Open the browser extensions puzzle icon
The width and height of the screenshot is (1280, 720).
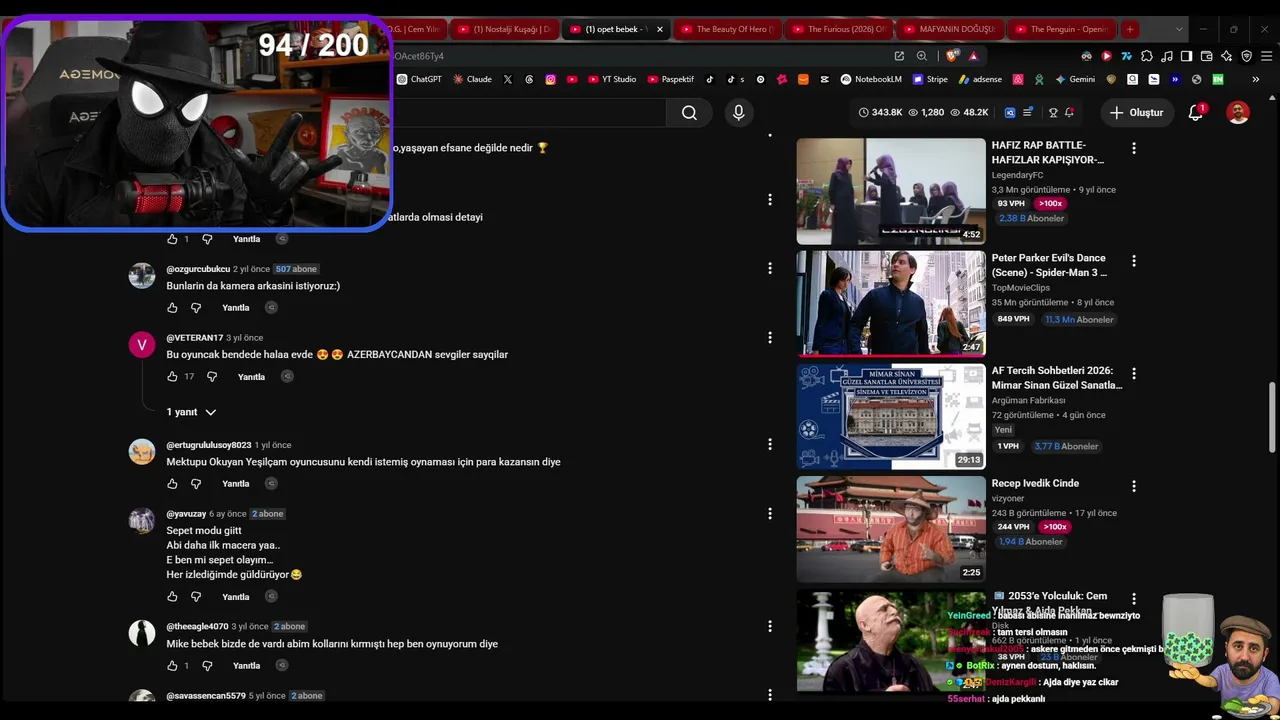point(1147,56)
